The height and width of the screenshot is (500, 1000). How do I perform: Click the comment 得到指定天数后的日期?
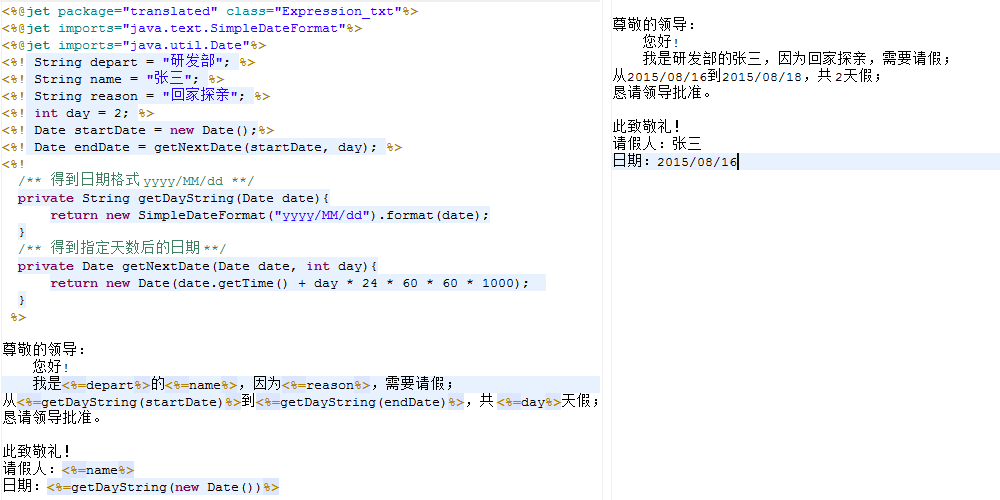(122, 249)
